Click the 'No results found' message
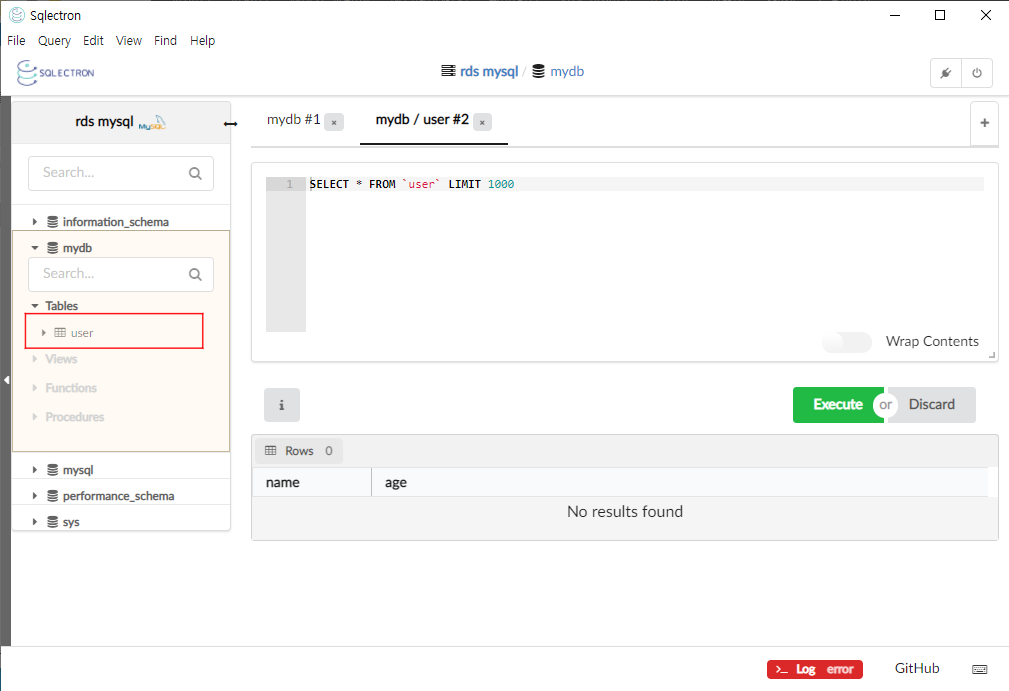Image resolution: width=1009 pixels, height=691 pixels. coord(625,511)
